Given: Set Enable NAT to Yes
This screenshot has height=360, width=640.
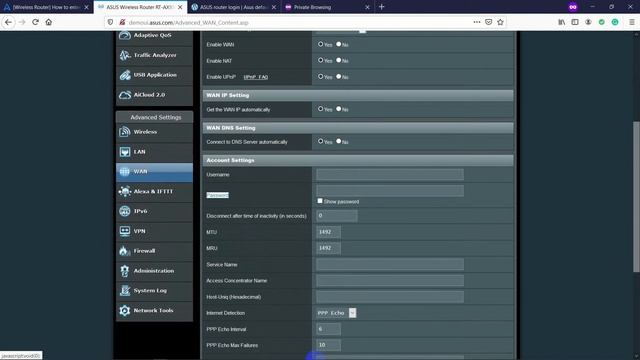Looking at the screenshot, I should [x=321, y=60].
